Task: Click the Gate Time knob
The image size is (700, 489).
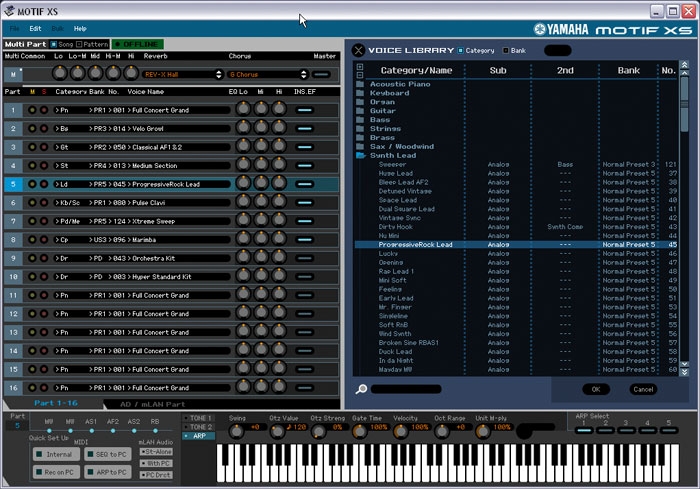Action: (359, 431)
